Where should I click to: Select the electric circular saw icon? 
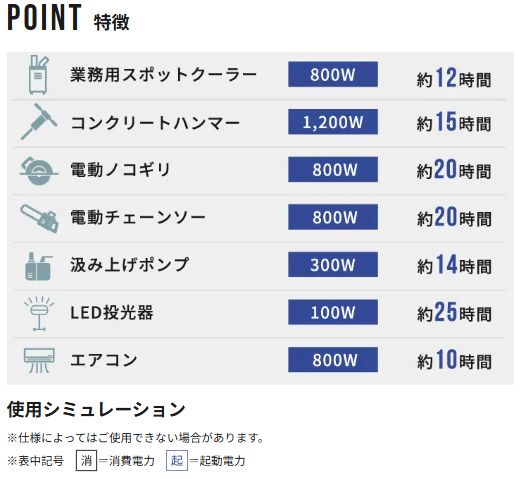coord(39,170)
